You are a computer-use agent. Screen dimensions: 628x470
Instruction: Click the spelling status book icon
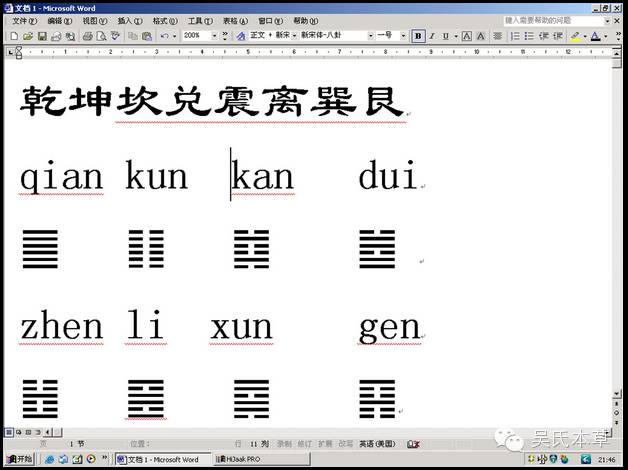tap(413, 444)
